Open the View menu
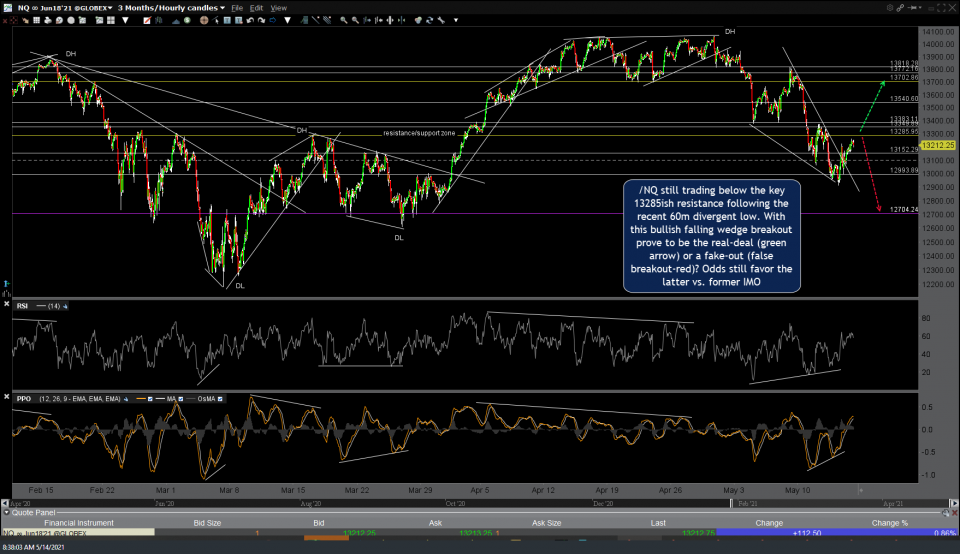The height and width of the screenshot is (554, 960). [279, 8]
